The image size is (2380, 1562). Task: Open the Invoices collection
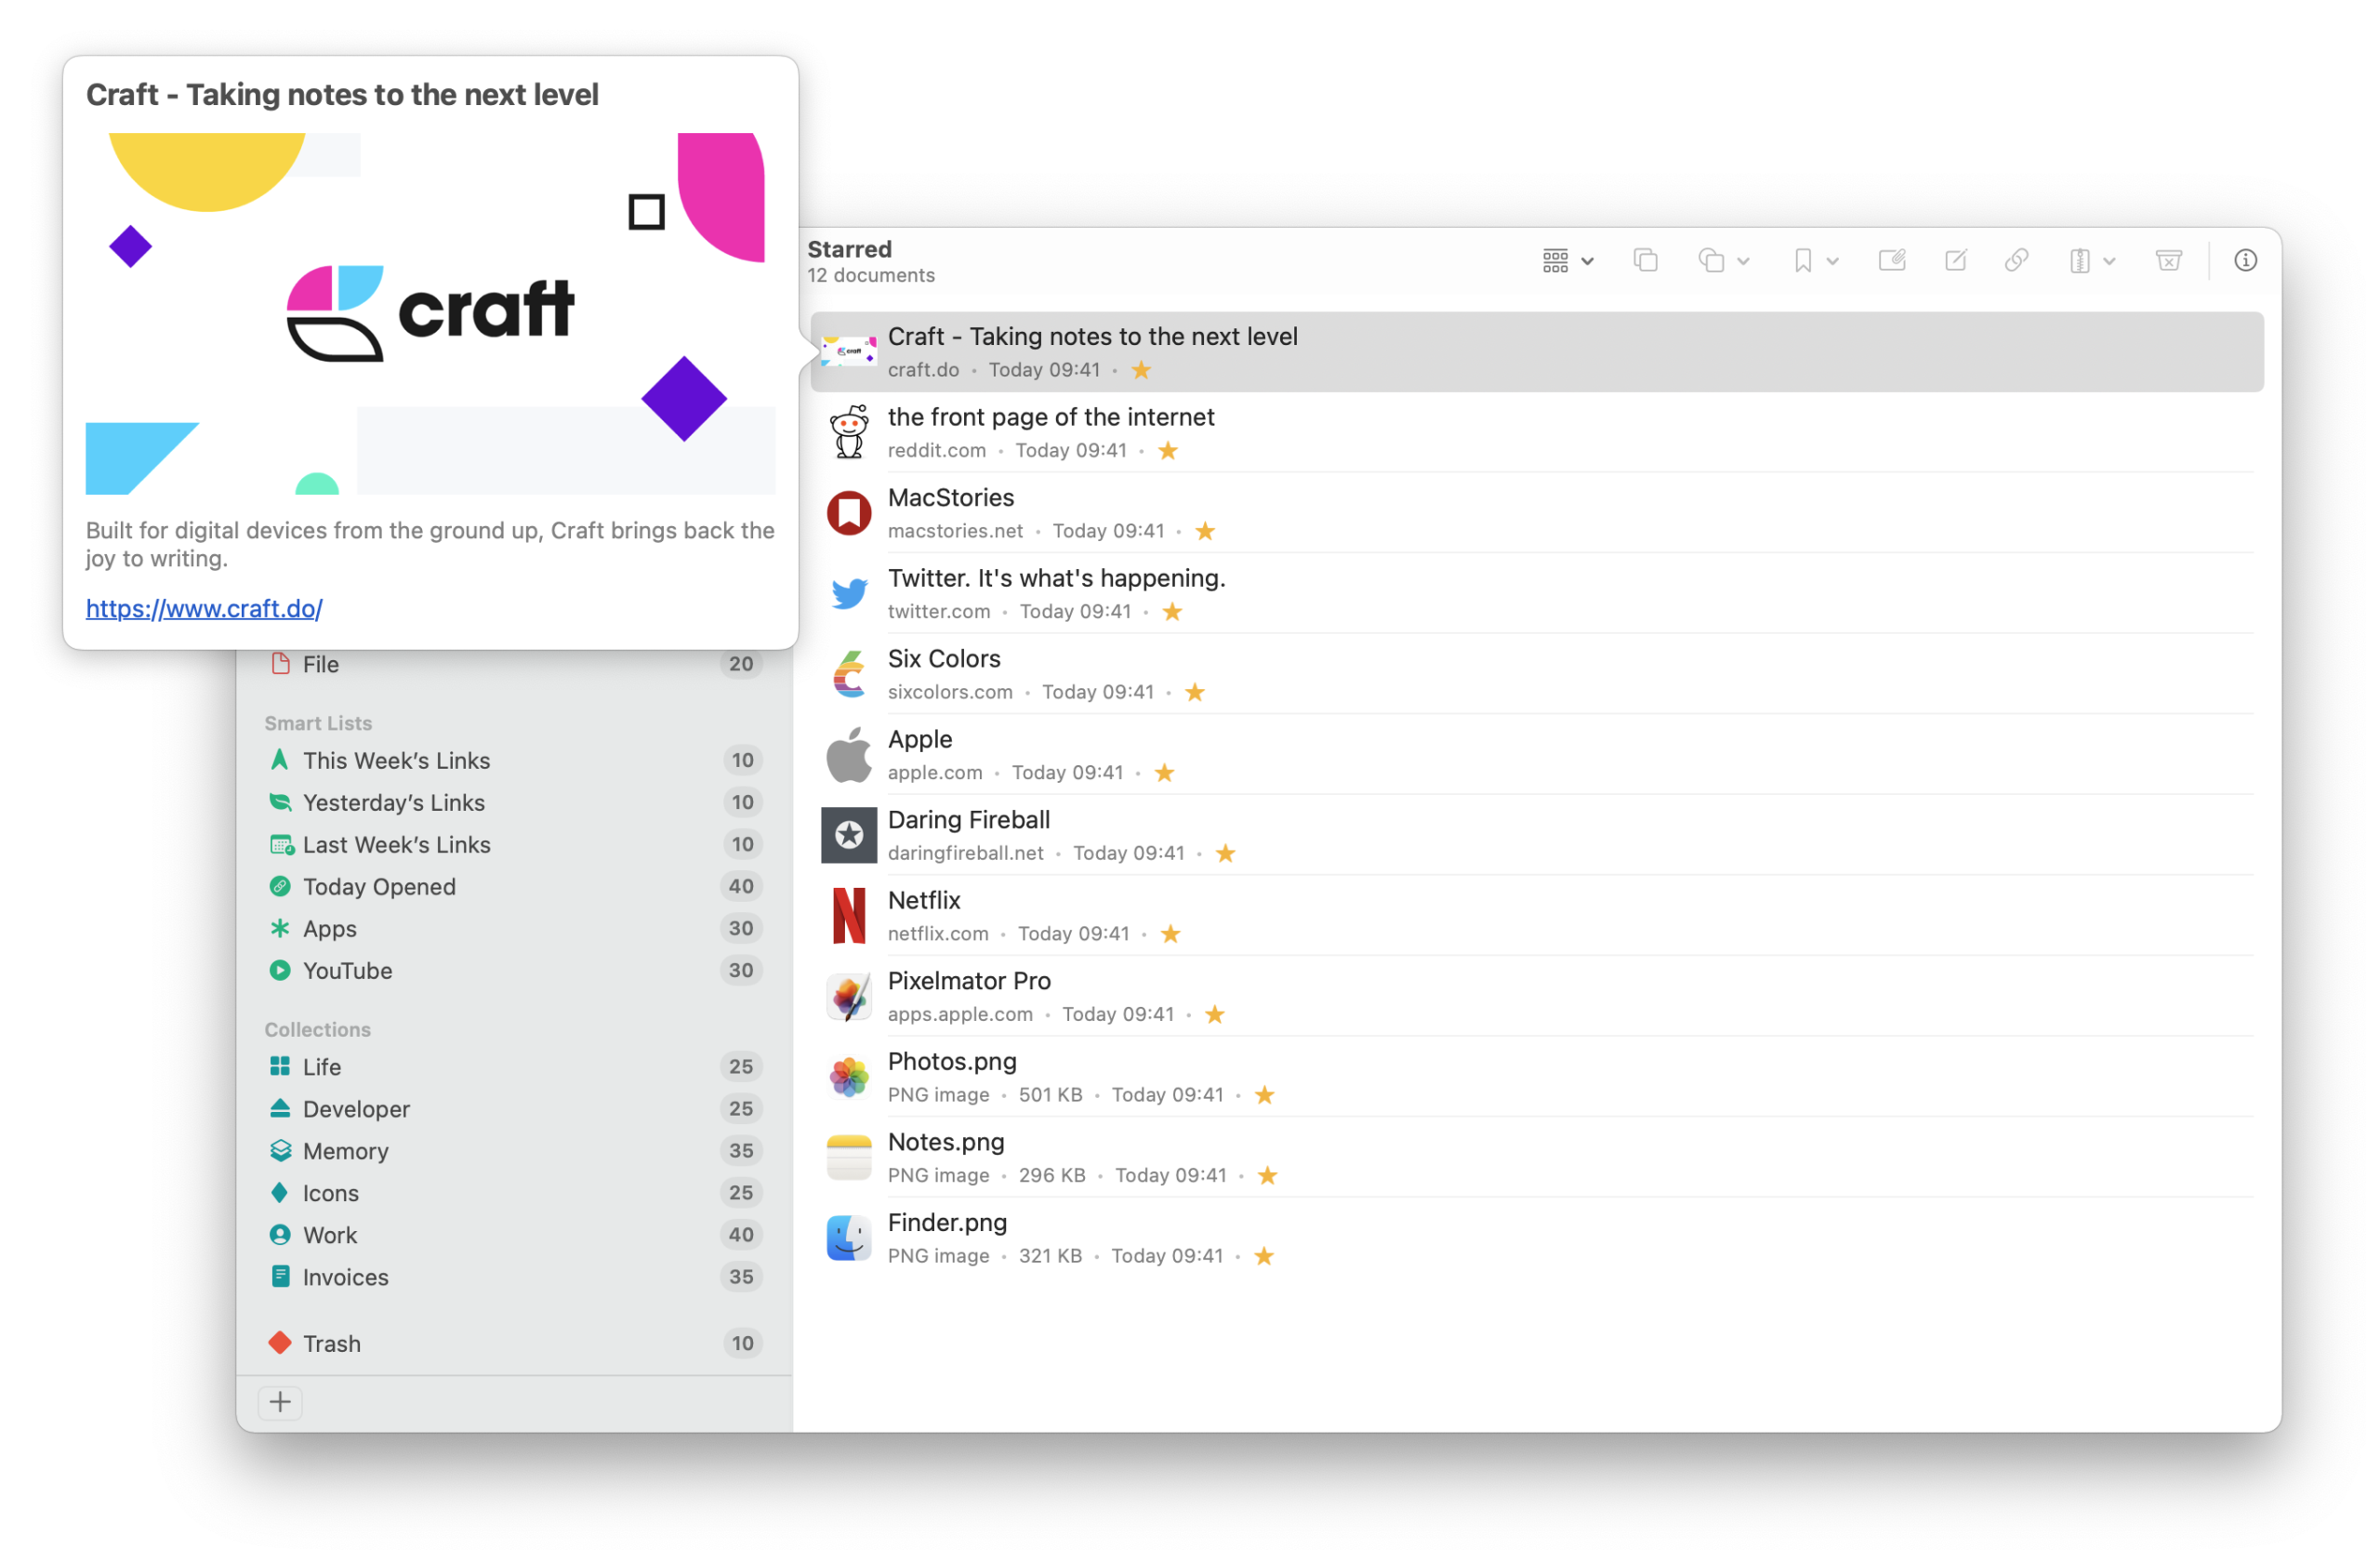[514, 1277]
